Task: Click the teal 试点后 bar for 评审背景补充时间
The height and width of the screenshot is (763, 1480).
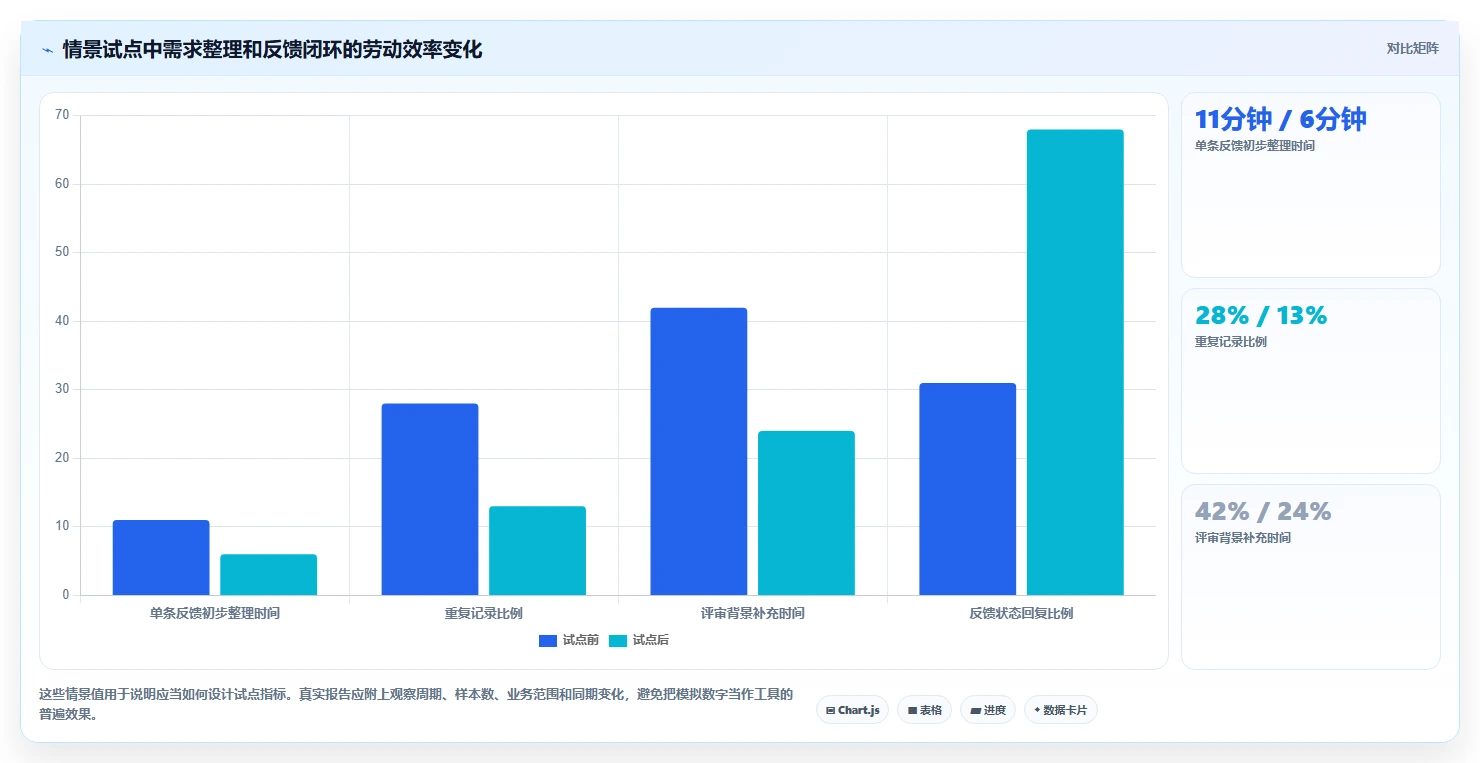Action: [806, 513]
